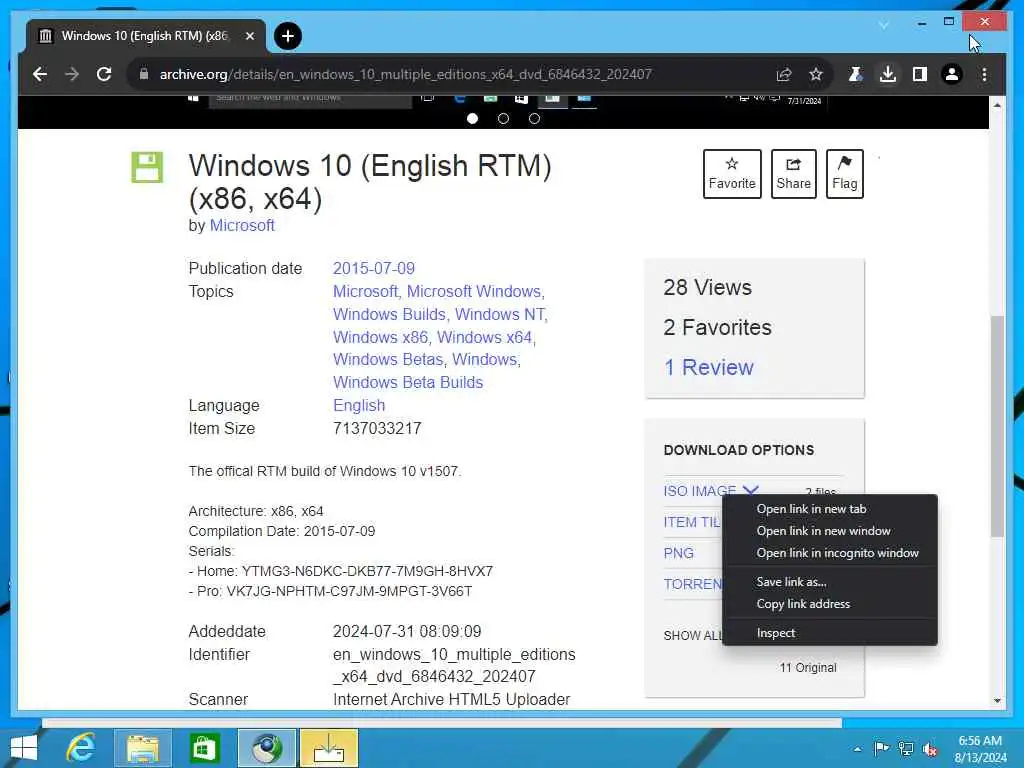Select second carousel dot indicator
Viewport: 1024px width, 768px height.
(x=503, y=118)
